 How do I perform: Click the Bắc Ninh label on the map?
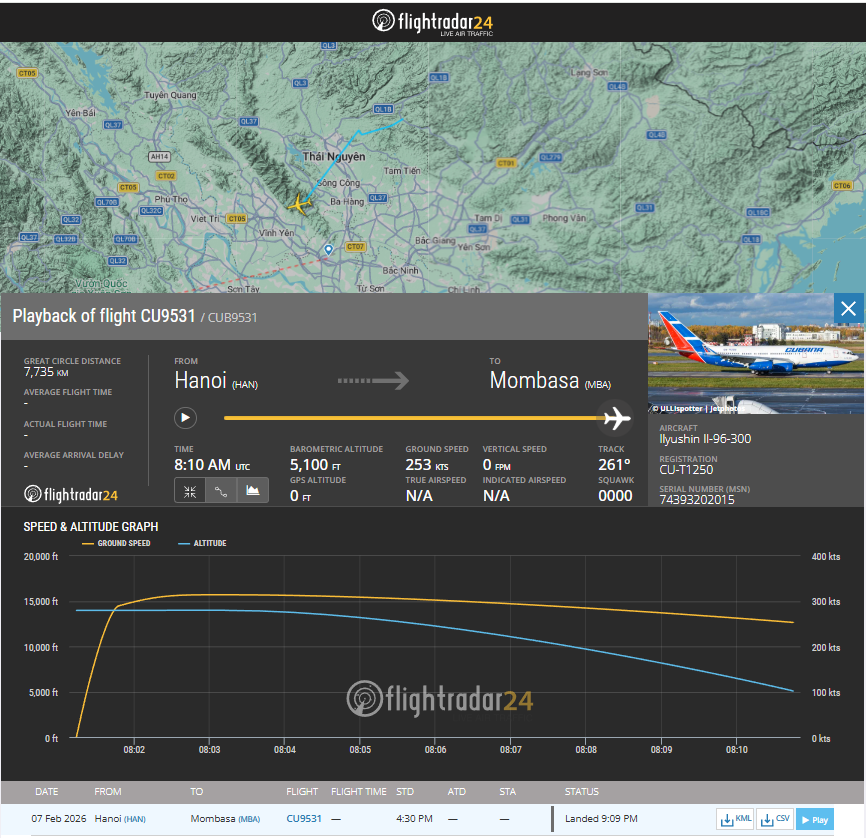coord(400,271)
